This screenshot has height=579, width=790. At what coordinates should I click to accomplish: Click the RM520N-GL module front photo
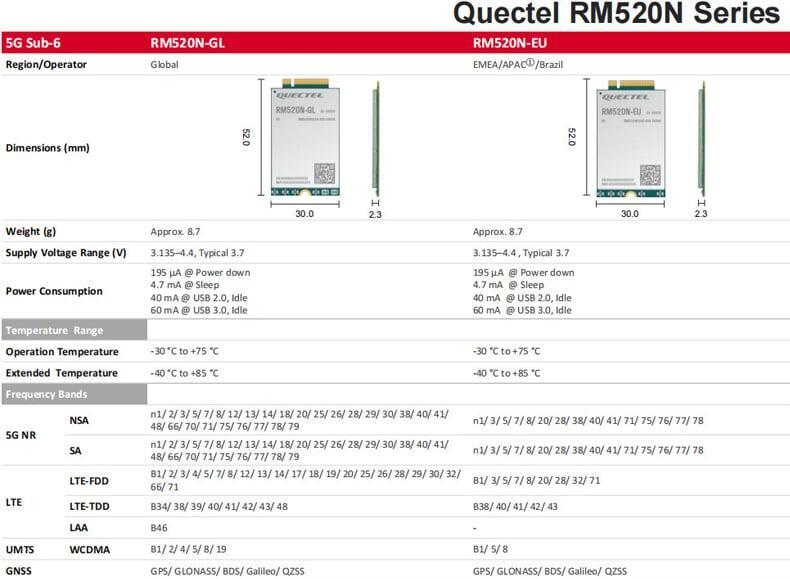click(305, 137)
